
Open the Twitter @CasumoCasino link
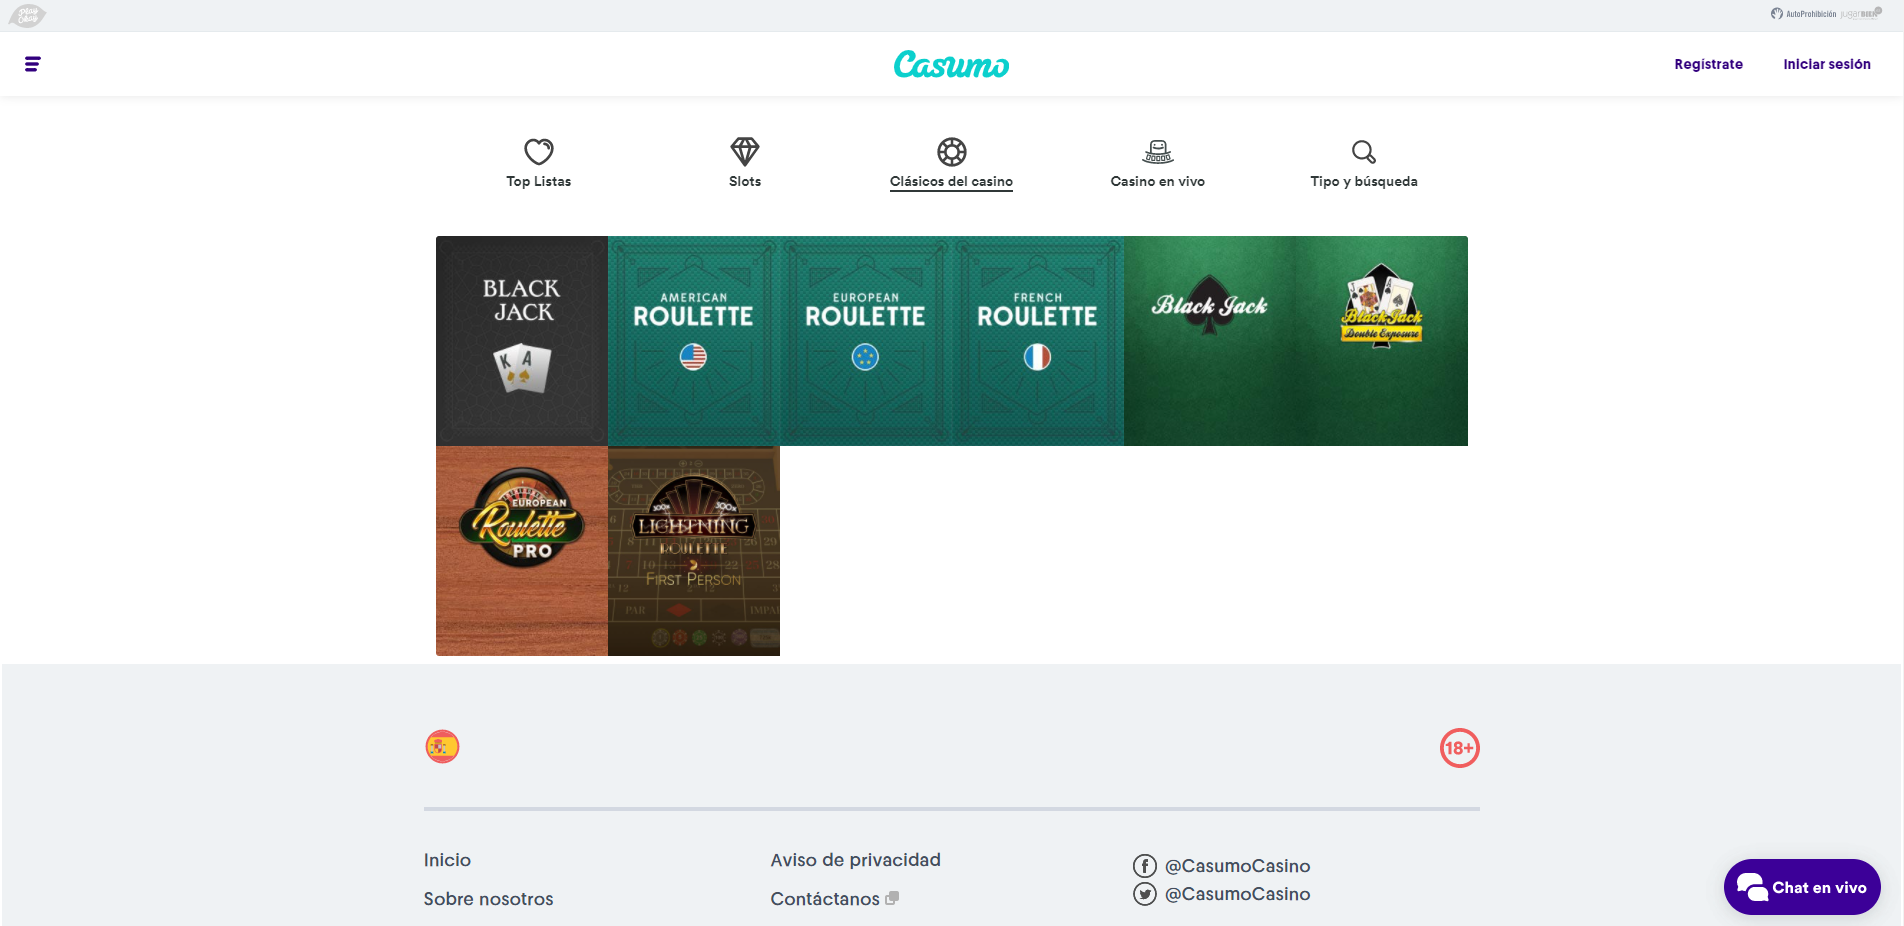1237,894
